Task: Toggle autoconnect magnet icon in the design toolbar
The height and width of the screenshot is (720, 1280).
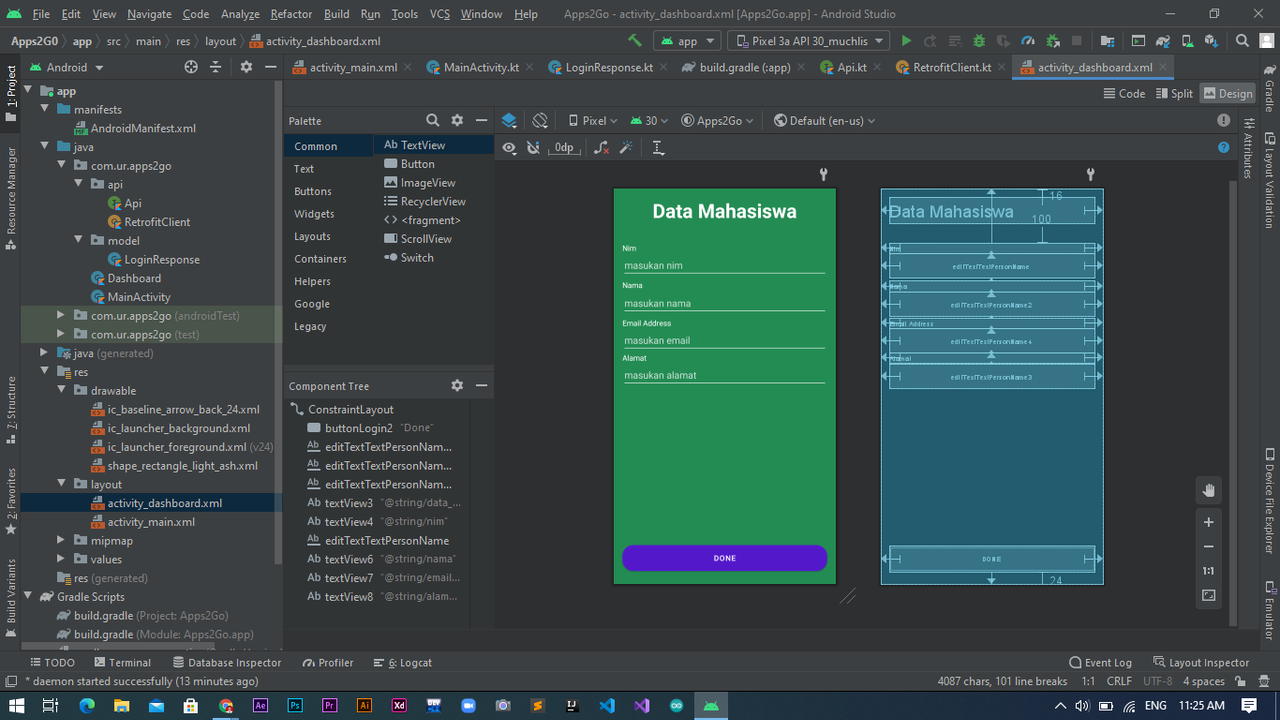Action: point(534,148)
